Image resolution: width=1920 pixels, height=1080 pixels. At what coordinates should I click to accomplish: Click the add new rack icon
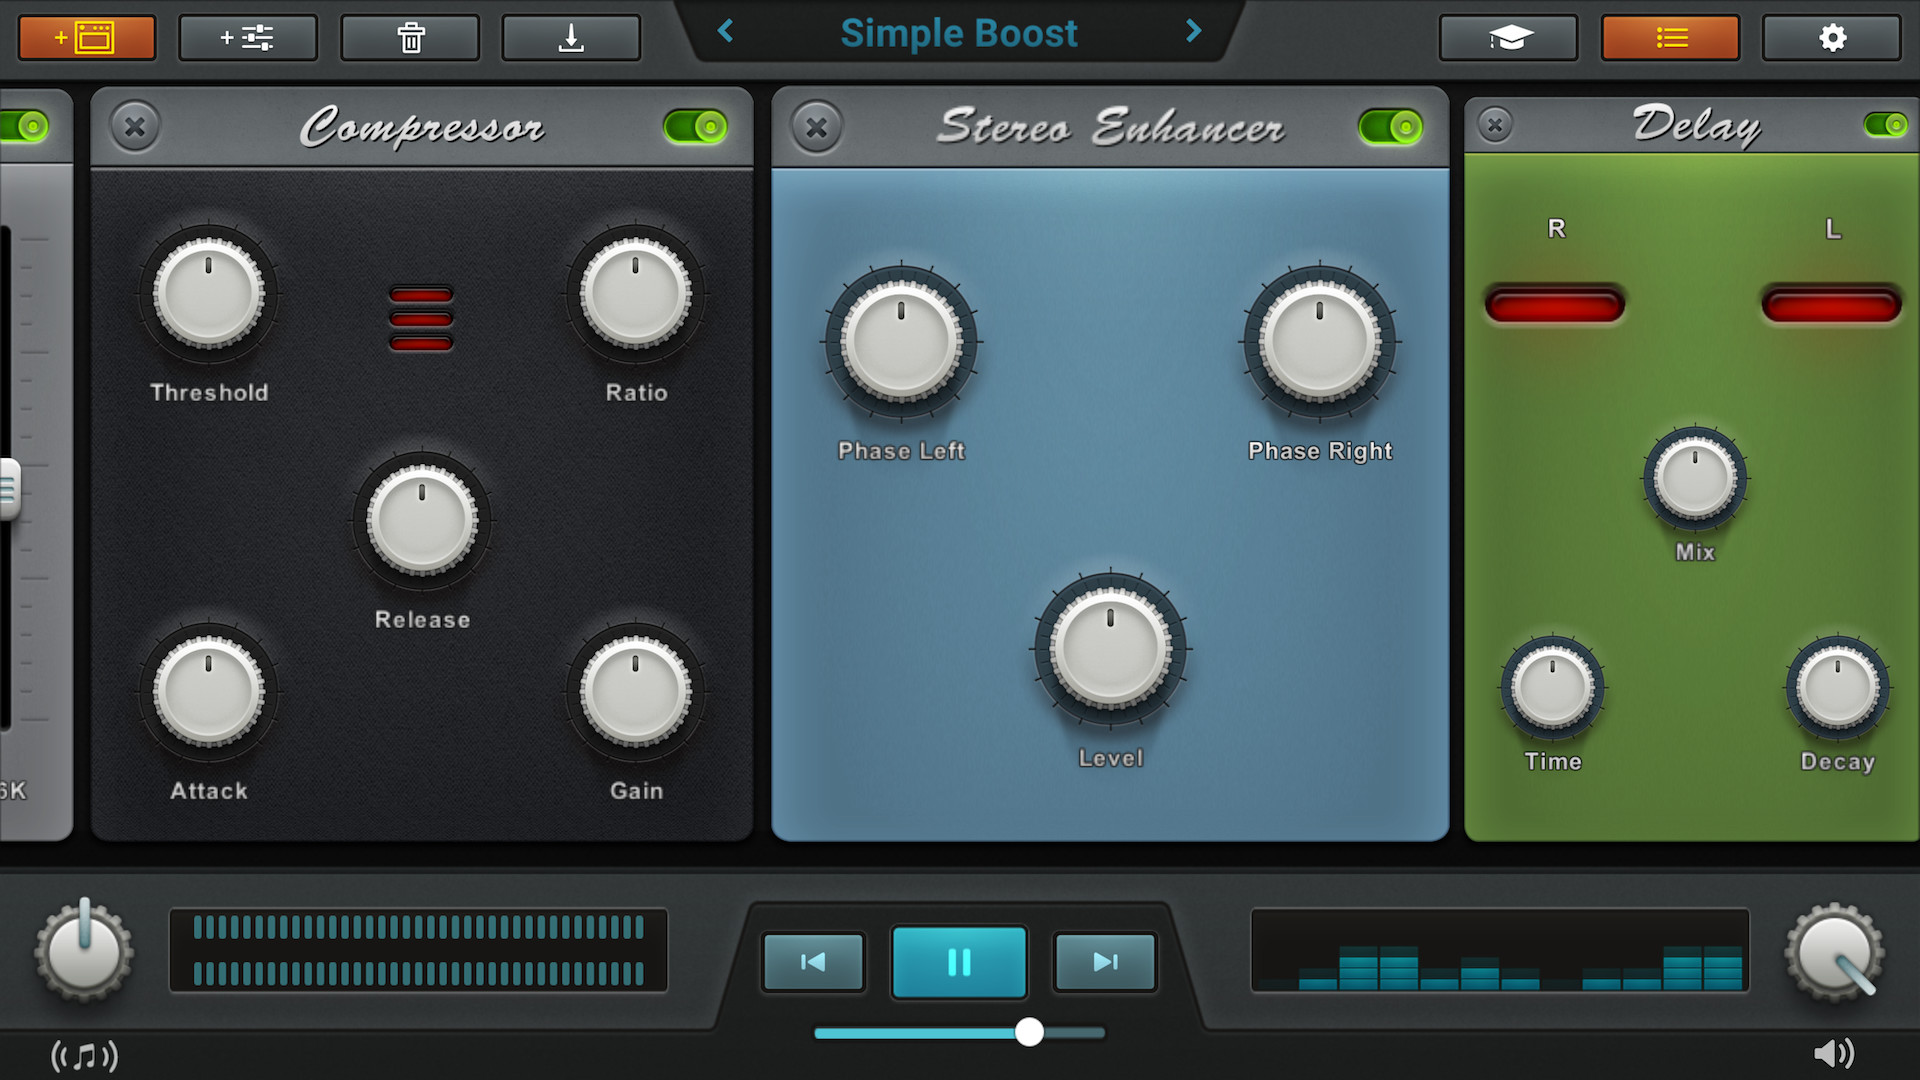(86, 37)
